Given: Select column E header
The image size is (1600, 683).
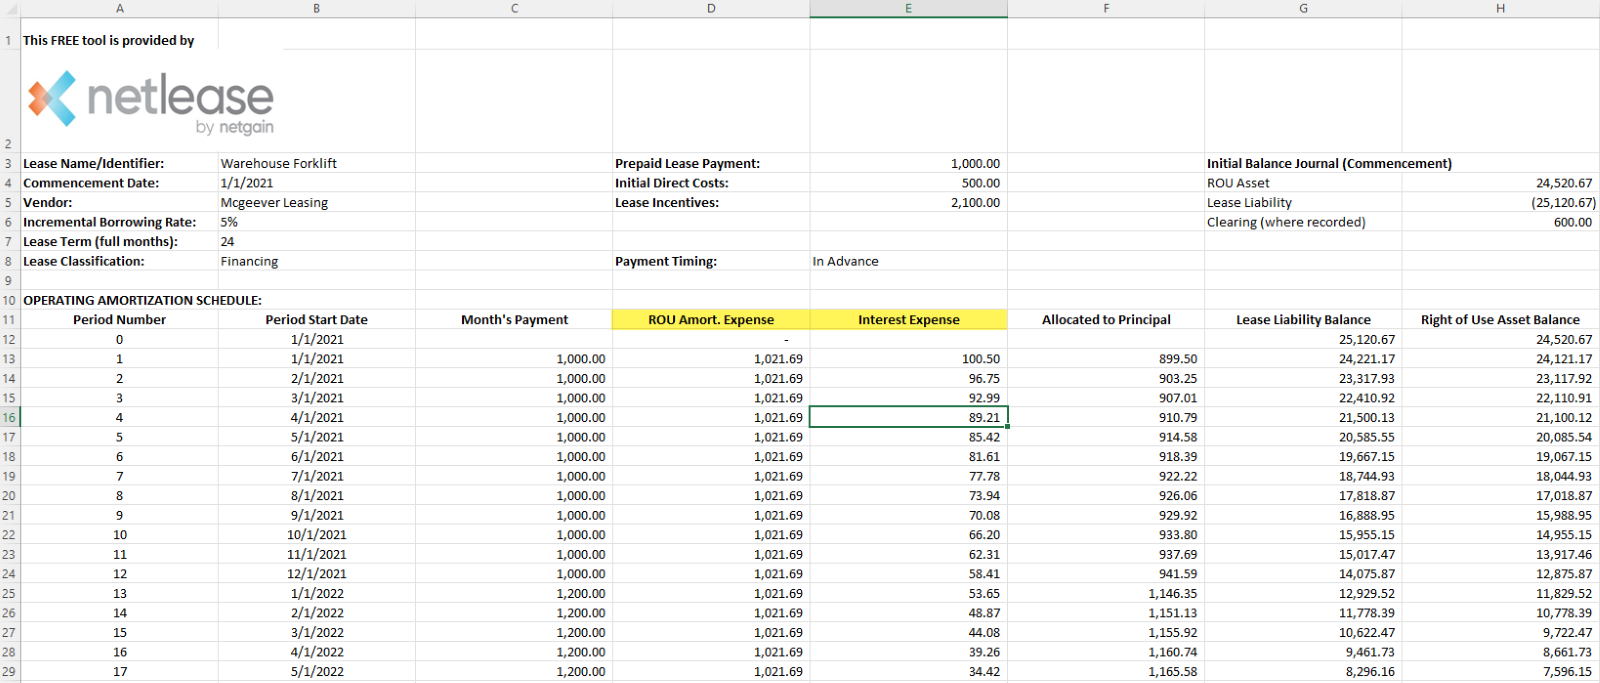Looking at the screenshot, I should click(908, 8).
